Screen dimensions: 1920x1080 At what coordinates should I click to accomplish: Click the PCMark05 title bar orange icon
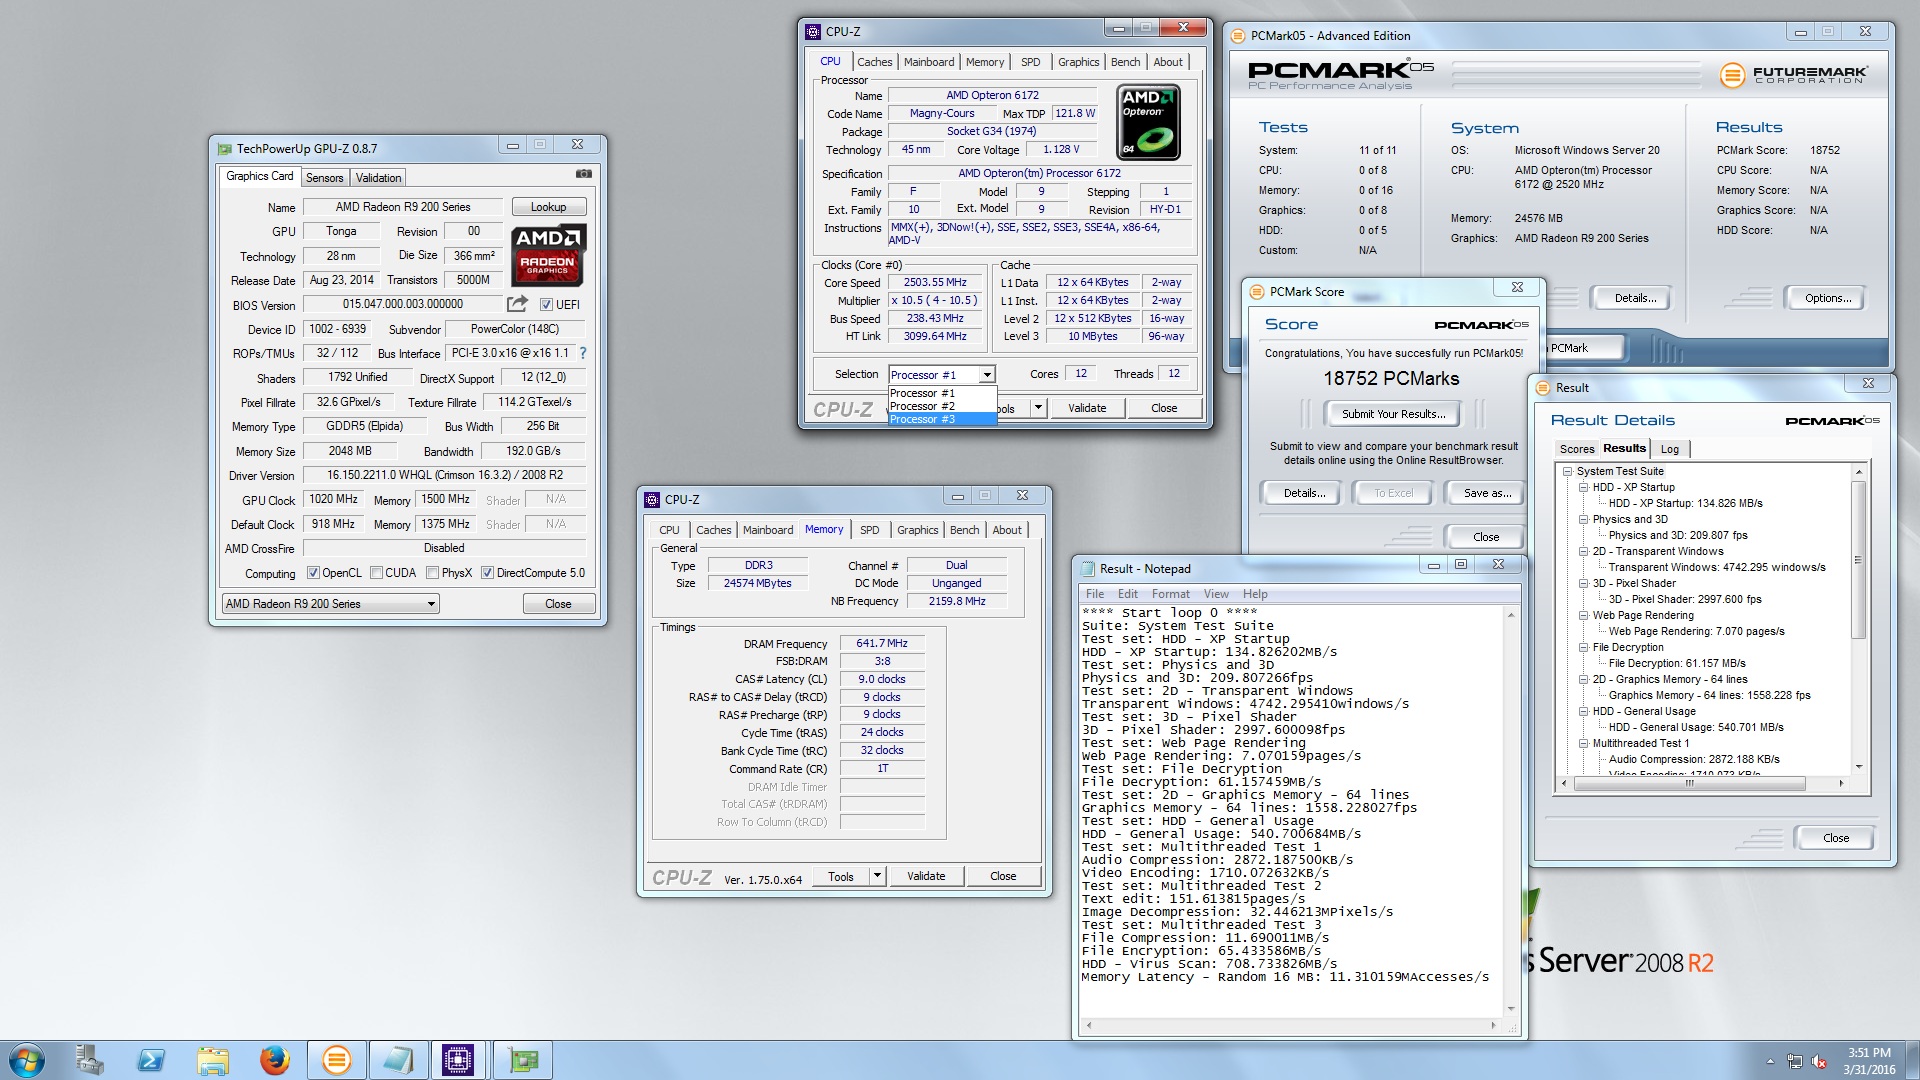1238,35
